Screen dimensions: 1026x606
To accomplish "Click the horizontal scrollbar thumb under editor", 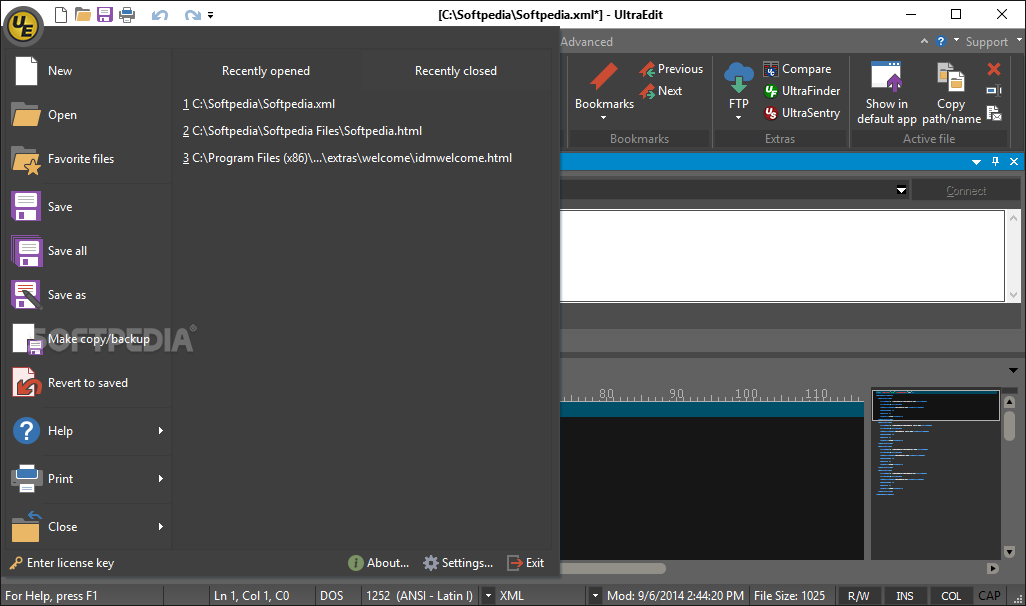I will click(613, 569).
